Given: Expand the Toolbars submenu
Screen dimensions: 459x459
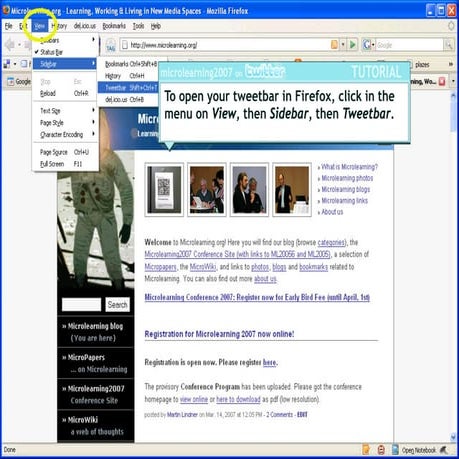Looking at the screenshot, I should (65, 40).
